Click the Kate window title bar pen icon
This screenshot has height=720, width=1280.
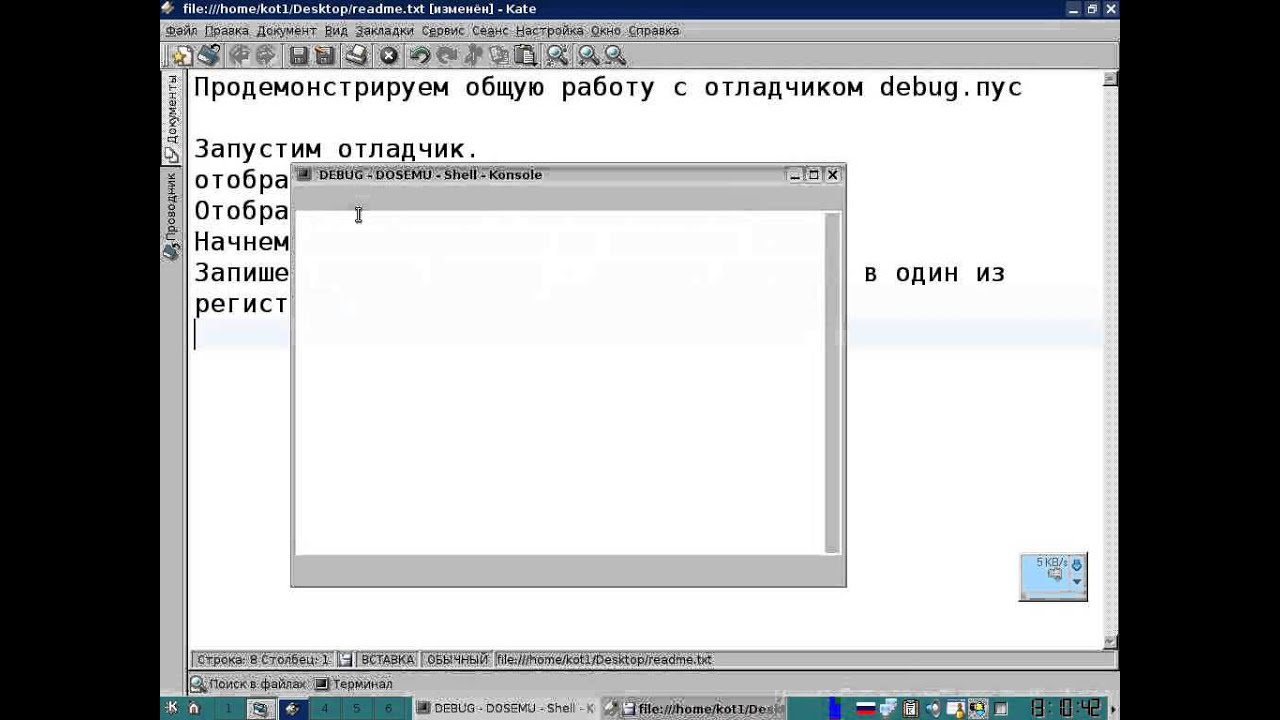click(169, 8)
